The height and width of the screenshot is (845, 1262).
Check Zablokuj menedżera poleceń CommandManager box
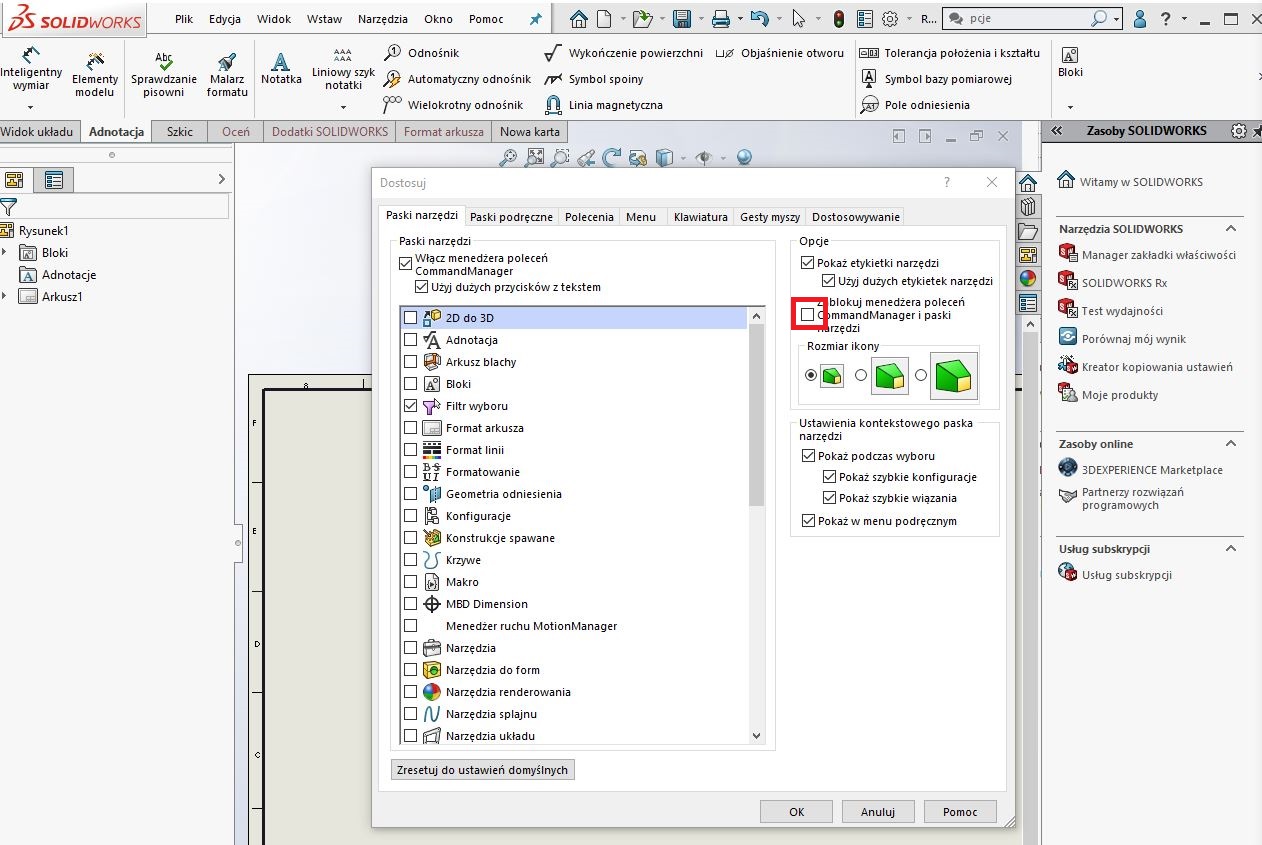(808, 314)
